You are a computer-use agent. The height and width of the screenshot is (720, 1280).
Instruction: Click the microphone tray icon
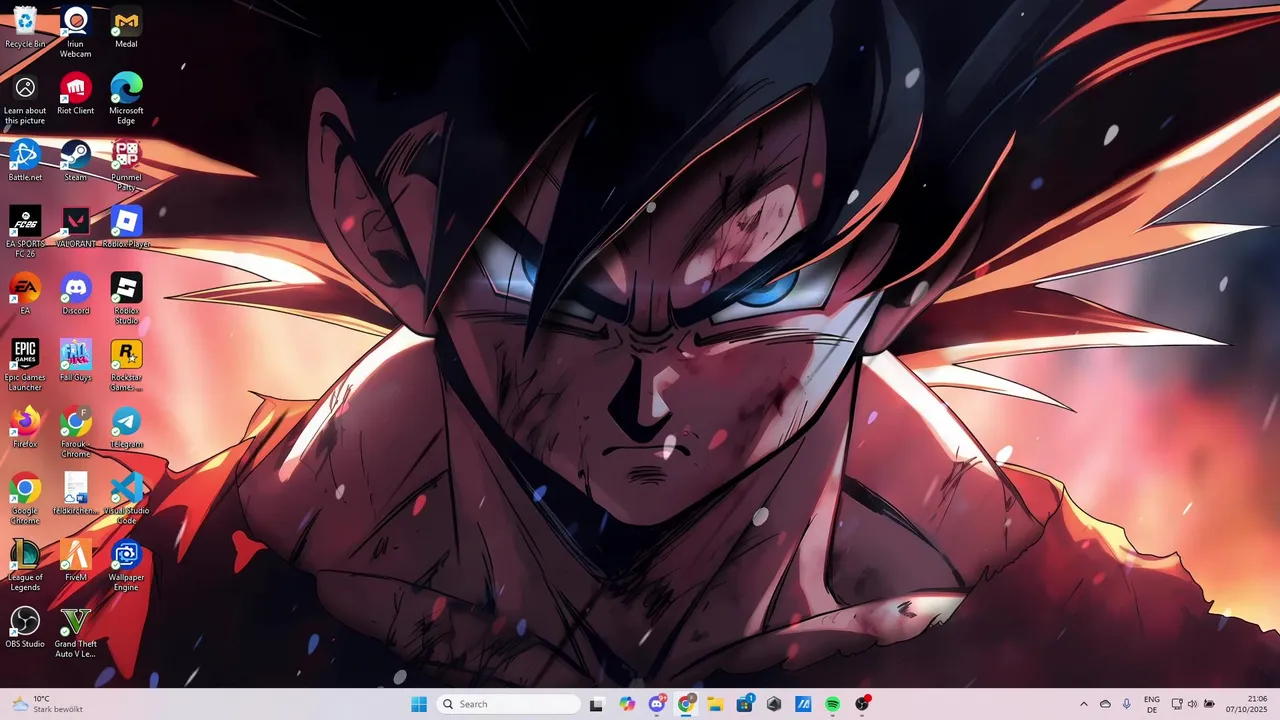(x=1127, y=704)
